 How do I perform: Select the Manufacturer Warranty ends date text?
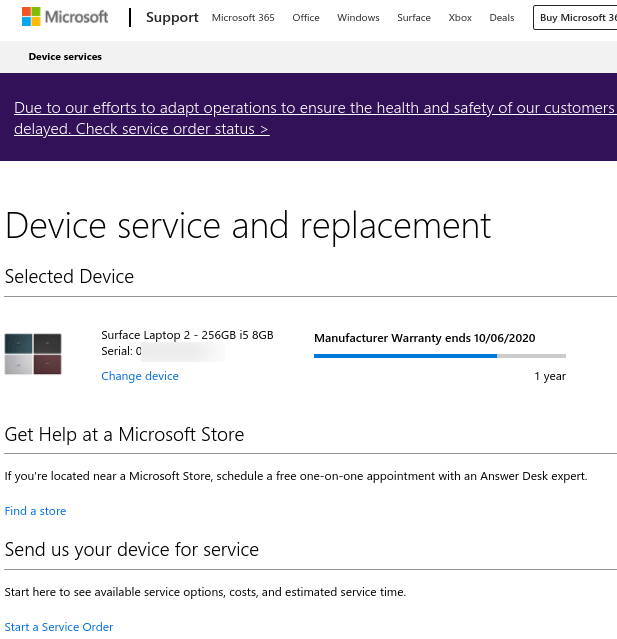(x=425, y=338)
